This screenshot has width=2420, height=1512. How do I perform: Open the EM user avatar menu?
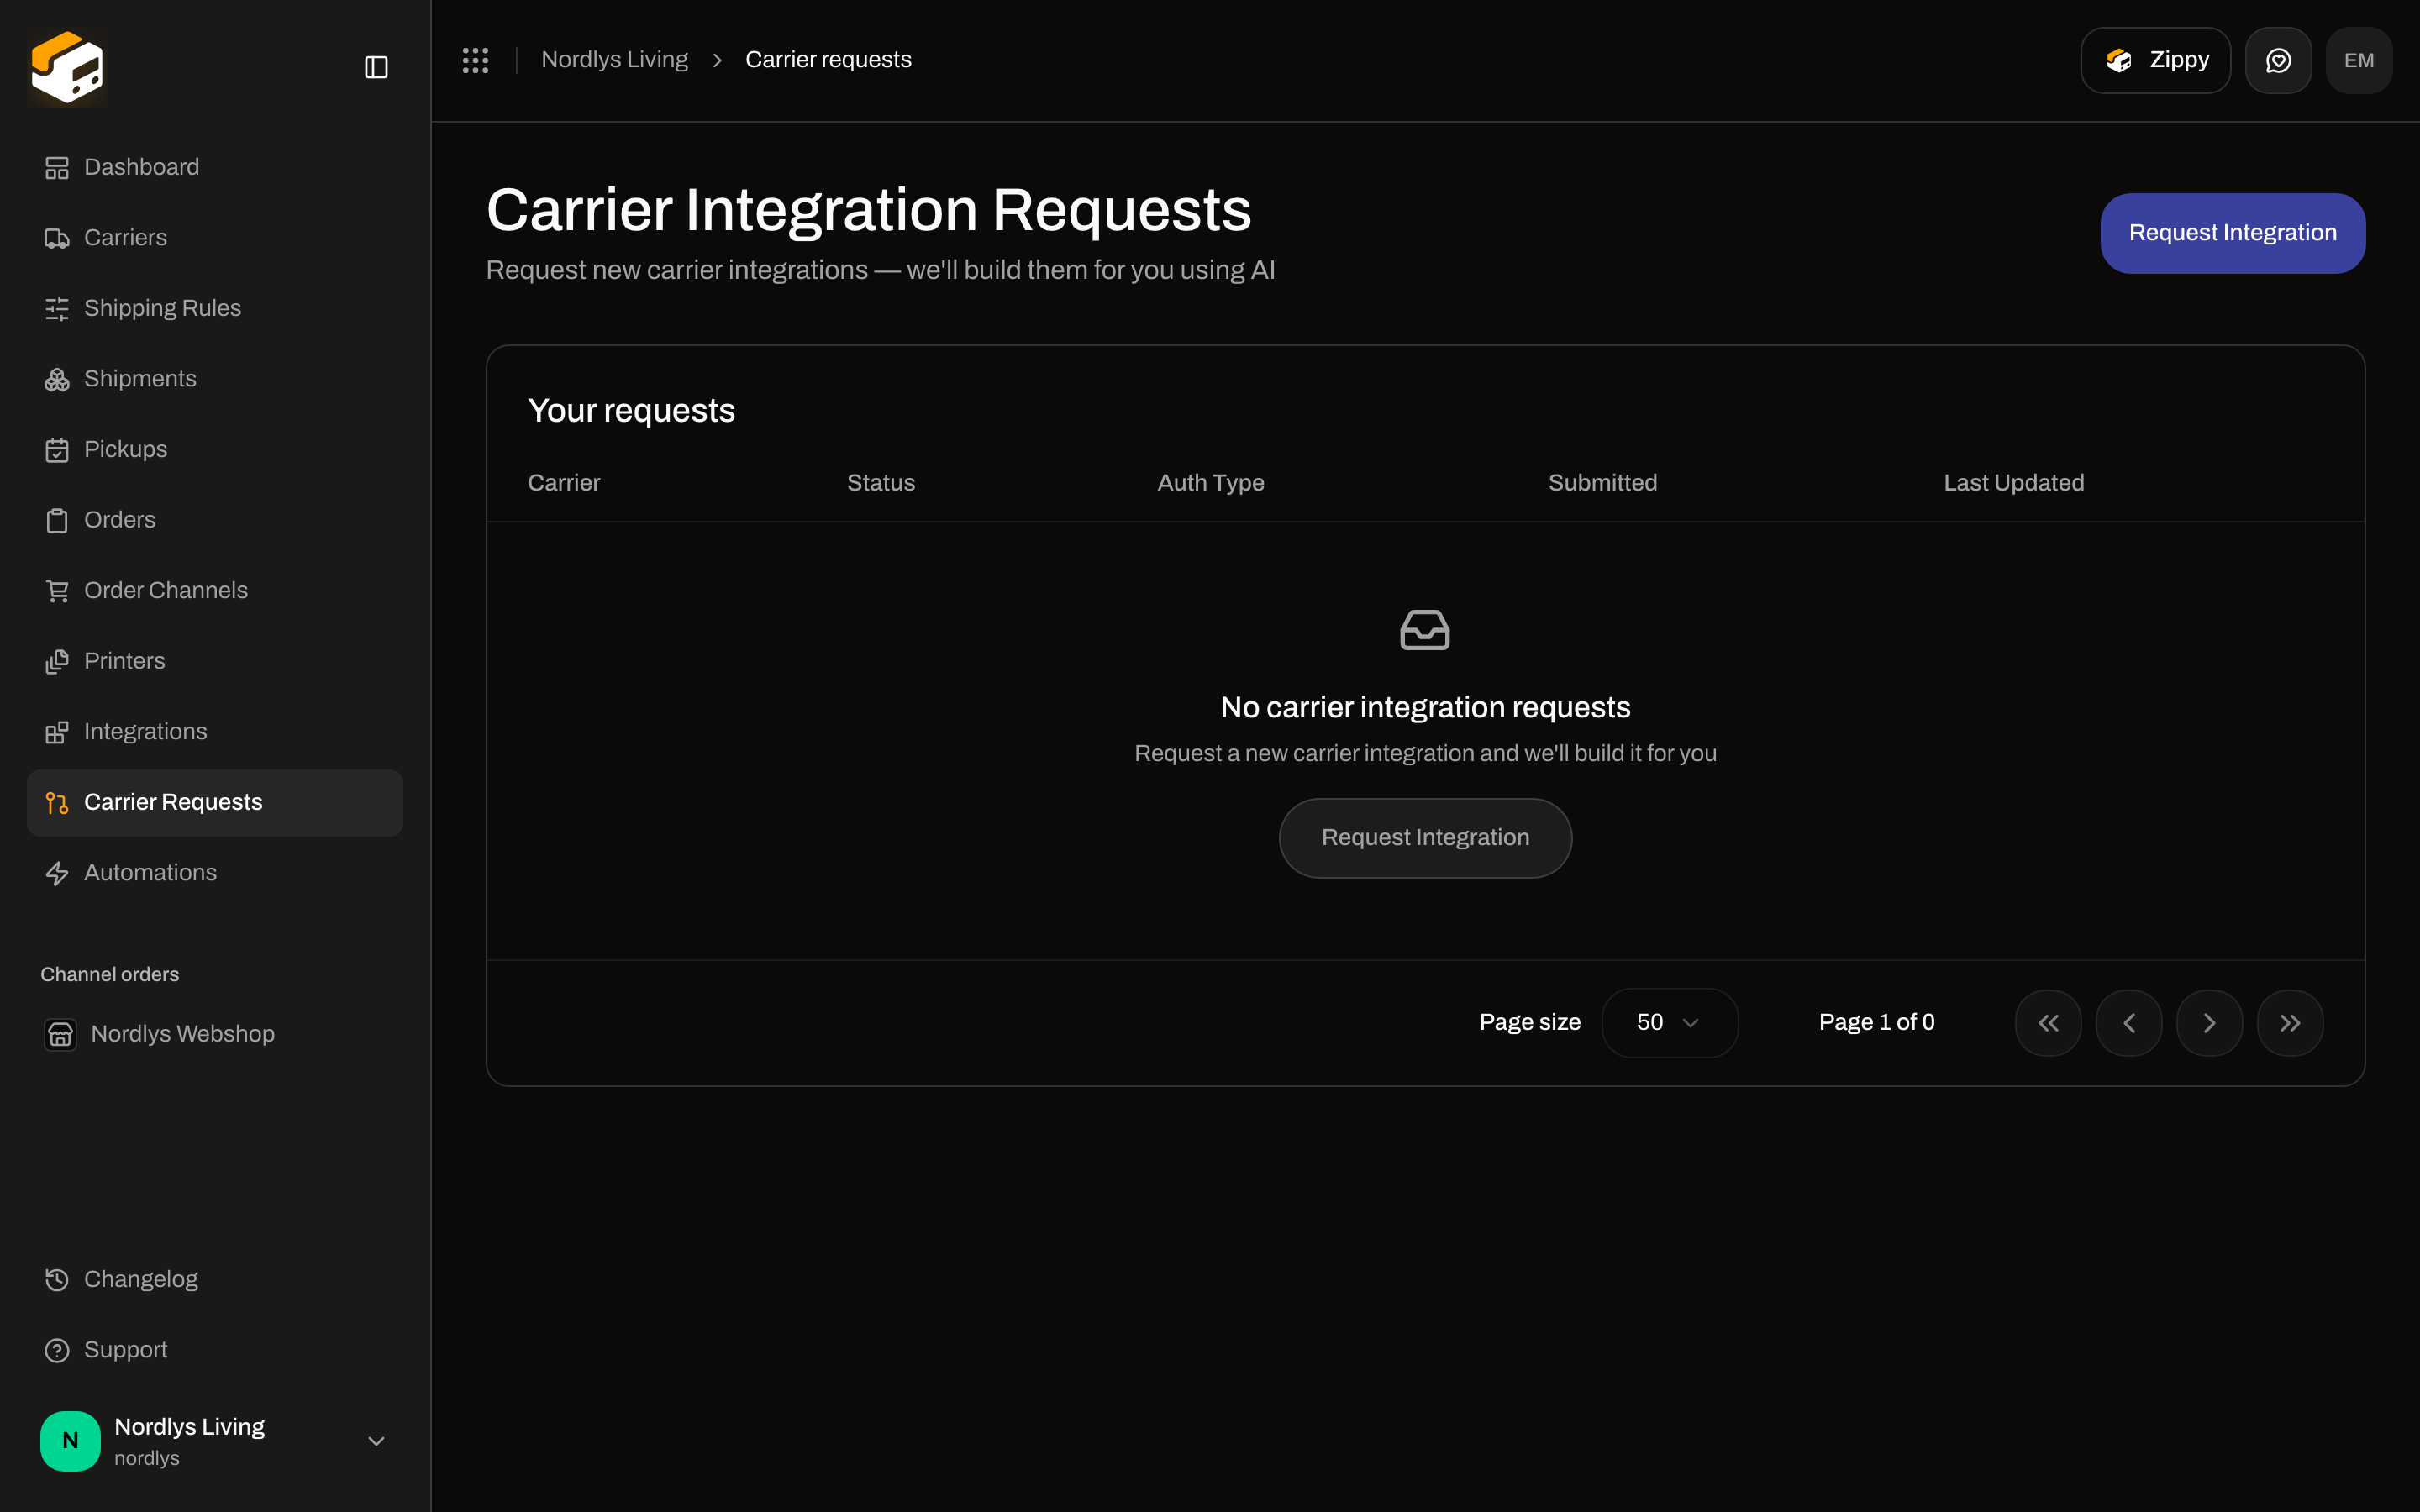(x=2359, y=60)
